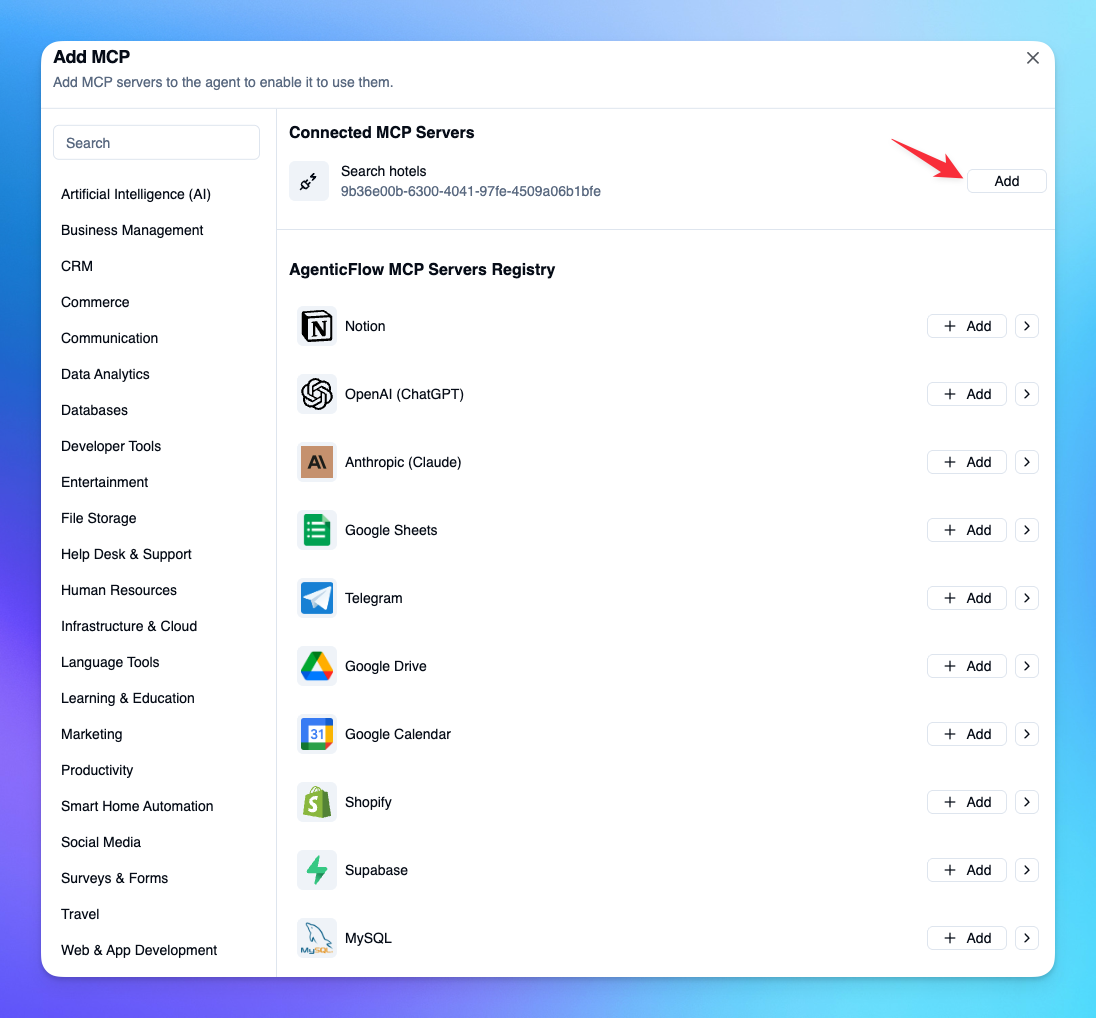
Task: Click the Search hotels plug icon
Action: pyautogui.click(x=309, y=181)
